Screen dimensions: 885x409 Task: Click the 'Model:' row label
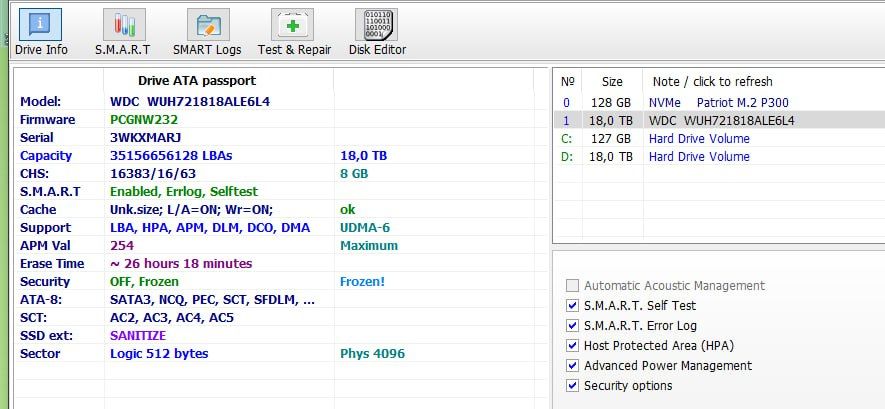tap(40, 102)
